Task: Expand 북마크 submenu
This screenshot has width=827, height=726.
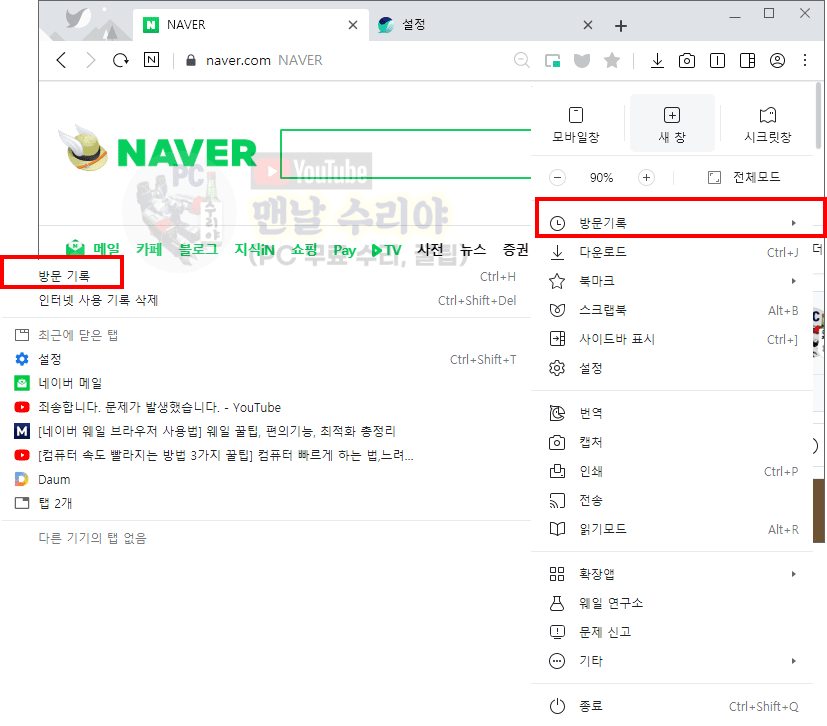Action: (x=674, y=281)
